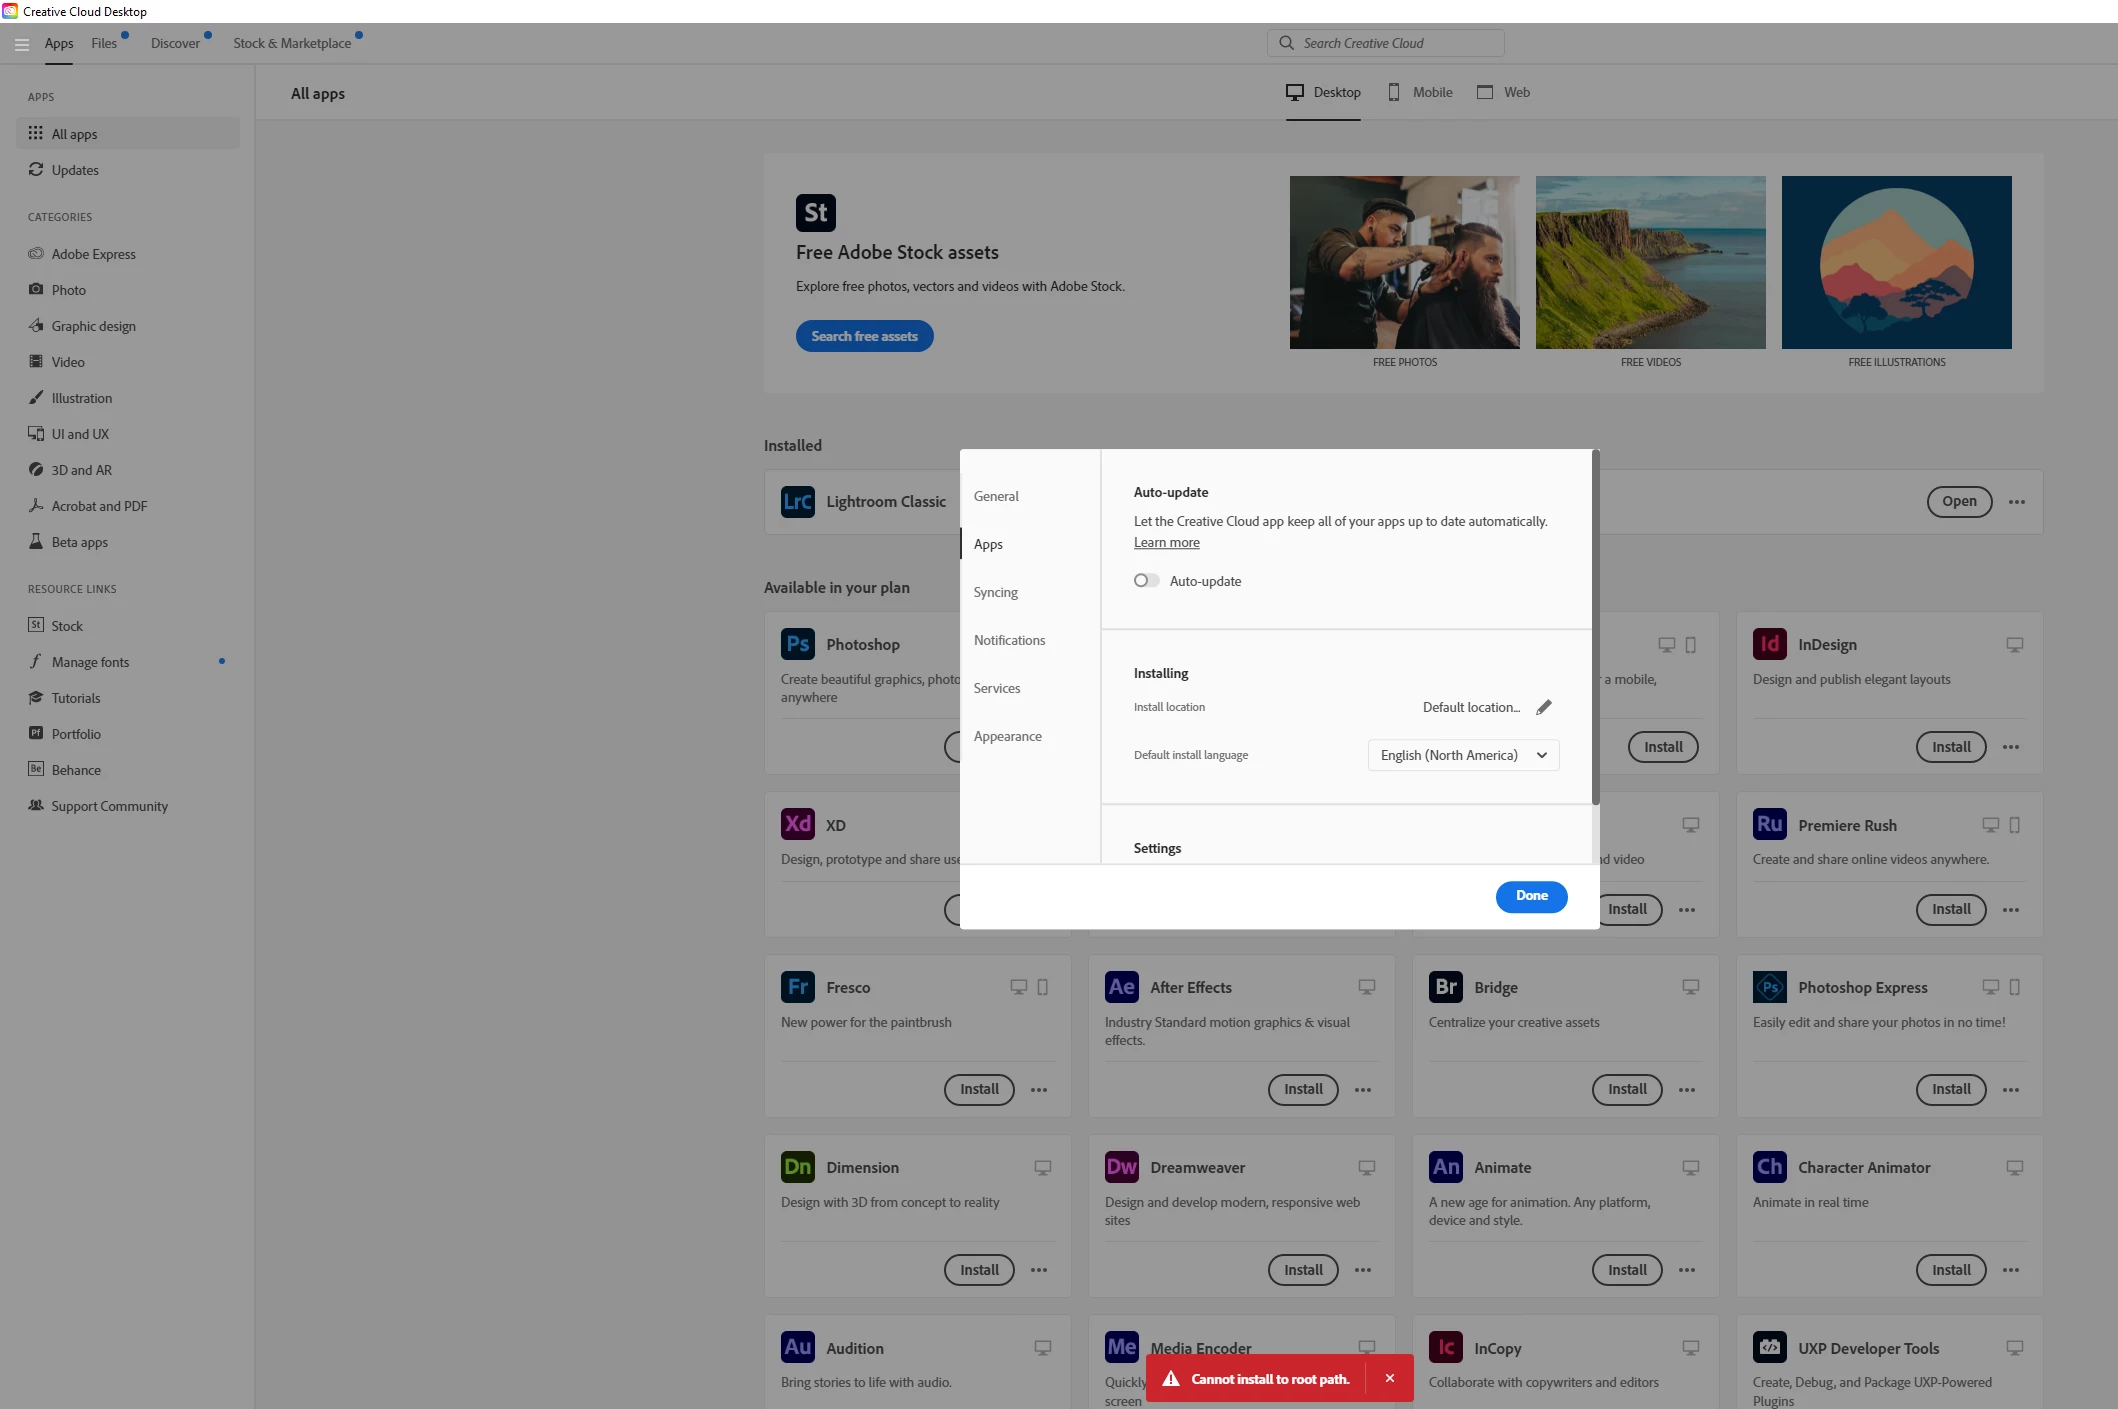Open more options for Lightroom Classic
Screen dimensions: 2118x1409
[2016, 502]
